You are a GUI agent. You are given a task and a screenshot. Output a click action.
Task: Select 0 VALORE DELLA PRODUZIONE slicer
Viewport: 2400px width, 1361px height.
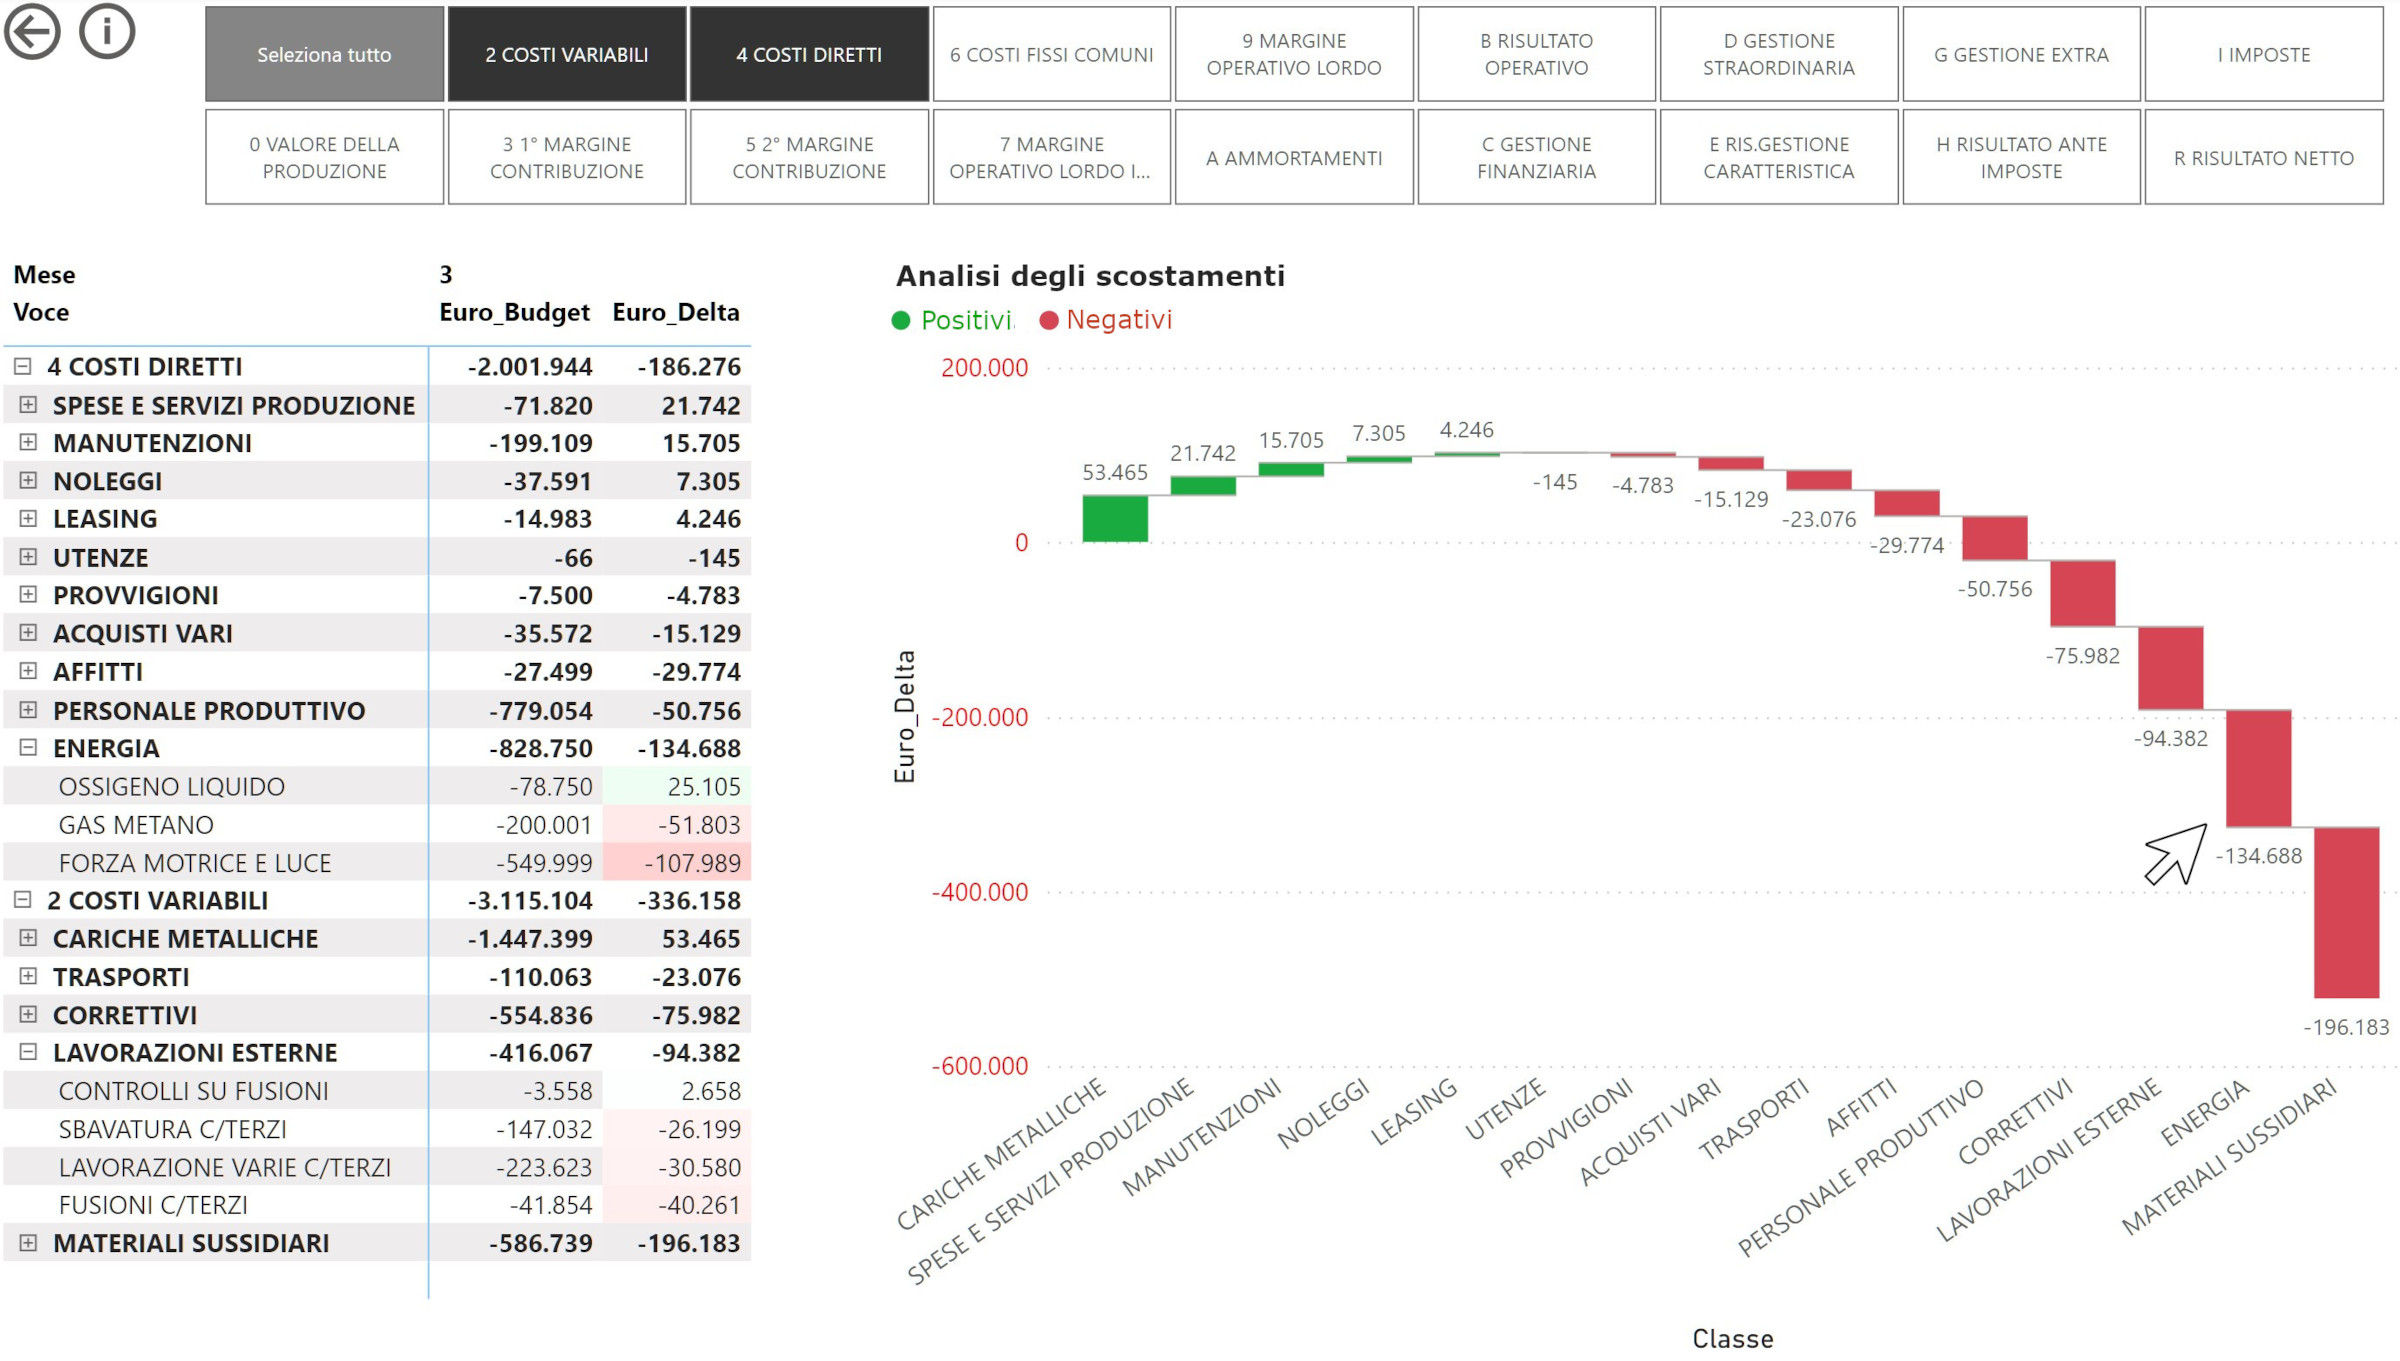pos(324,158)
